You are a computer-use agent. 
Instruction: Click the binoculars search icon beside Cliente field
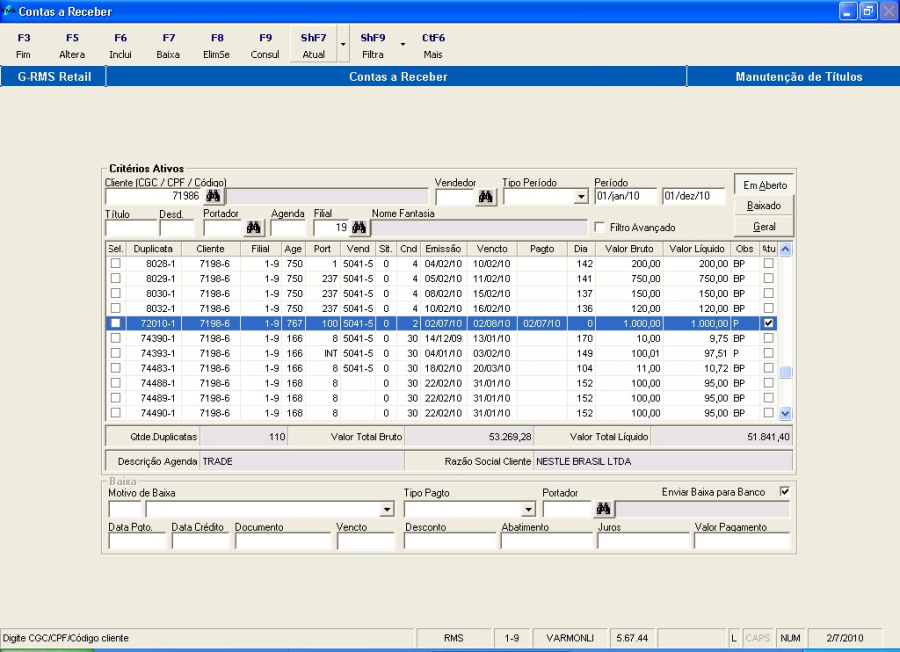[x=213, y=196]
